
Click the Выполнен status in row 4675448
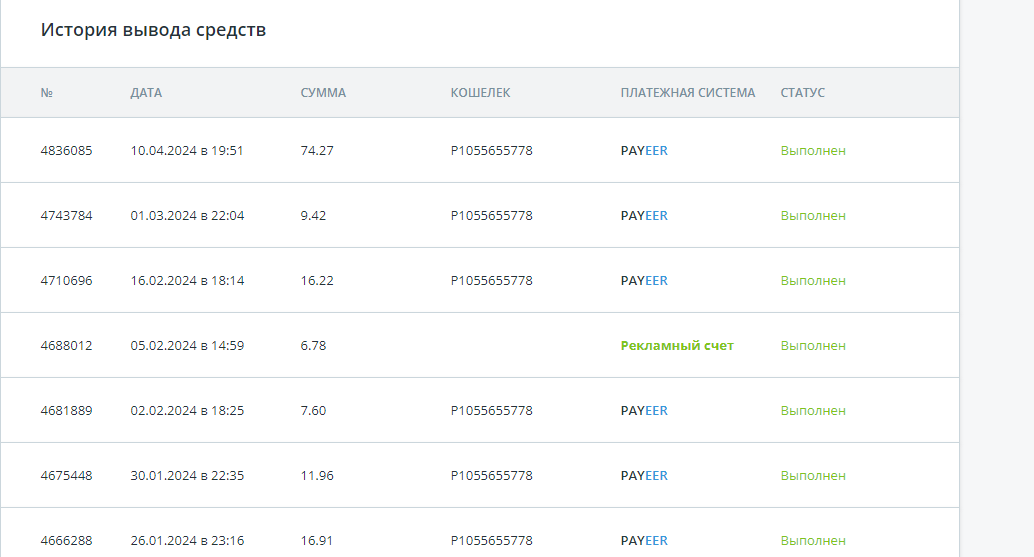coord(812,475)
